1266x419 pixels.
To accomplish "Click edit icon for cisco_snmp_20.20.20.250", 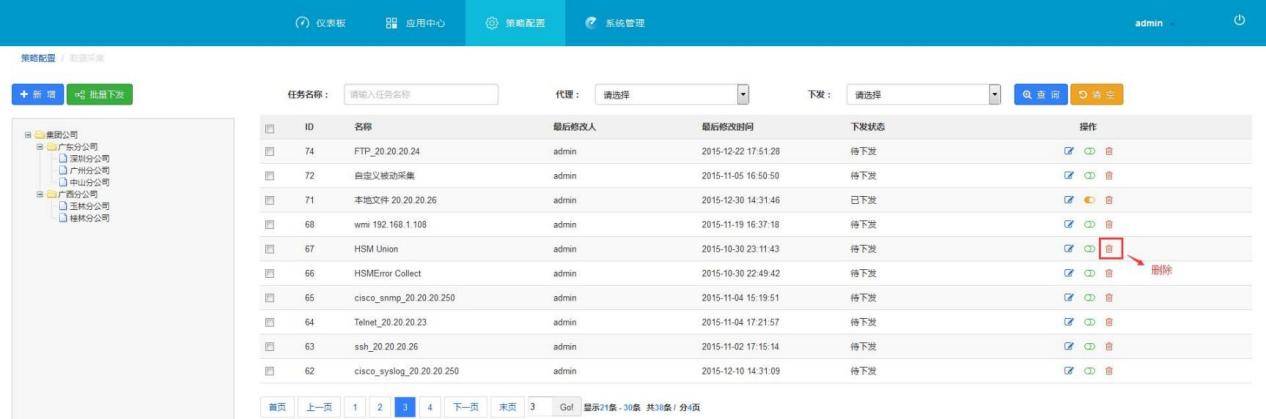I will pyautogui.click(x=1069, y=298).
